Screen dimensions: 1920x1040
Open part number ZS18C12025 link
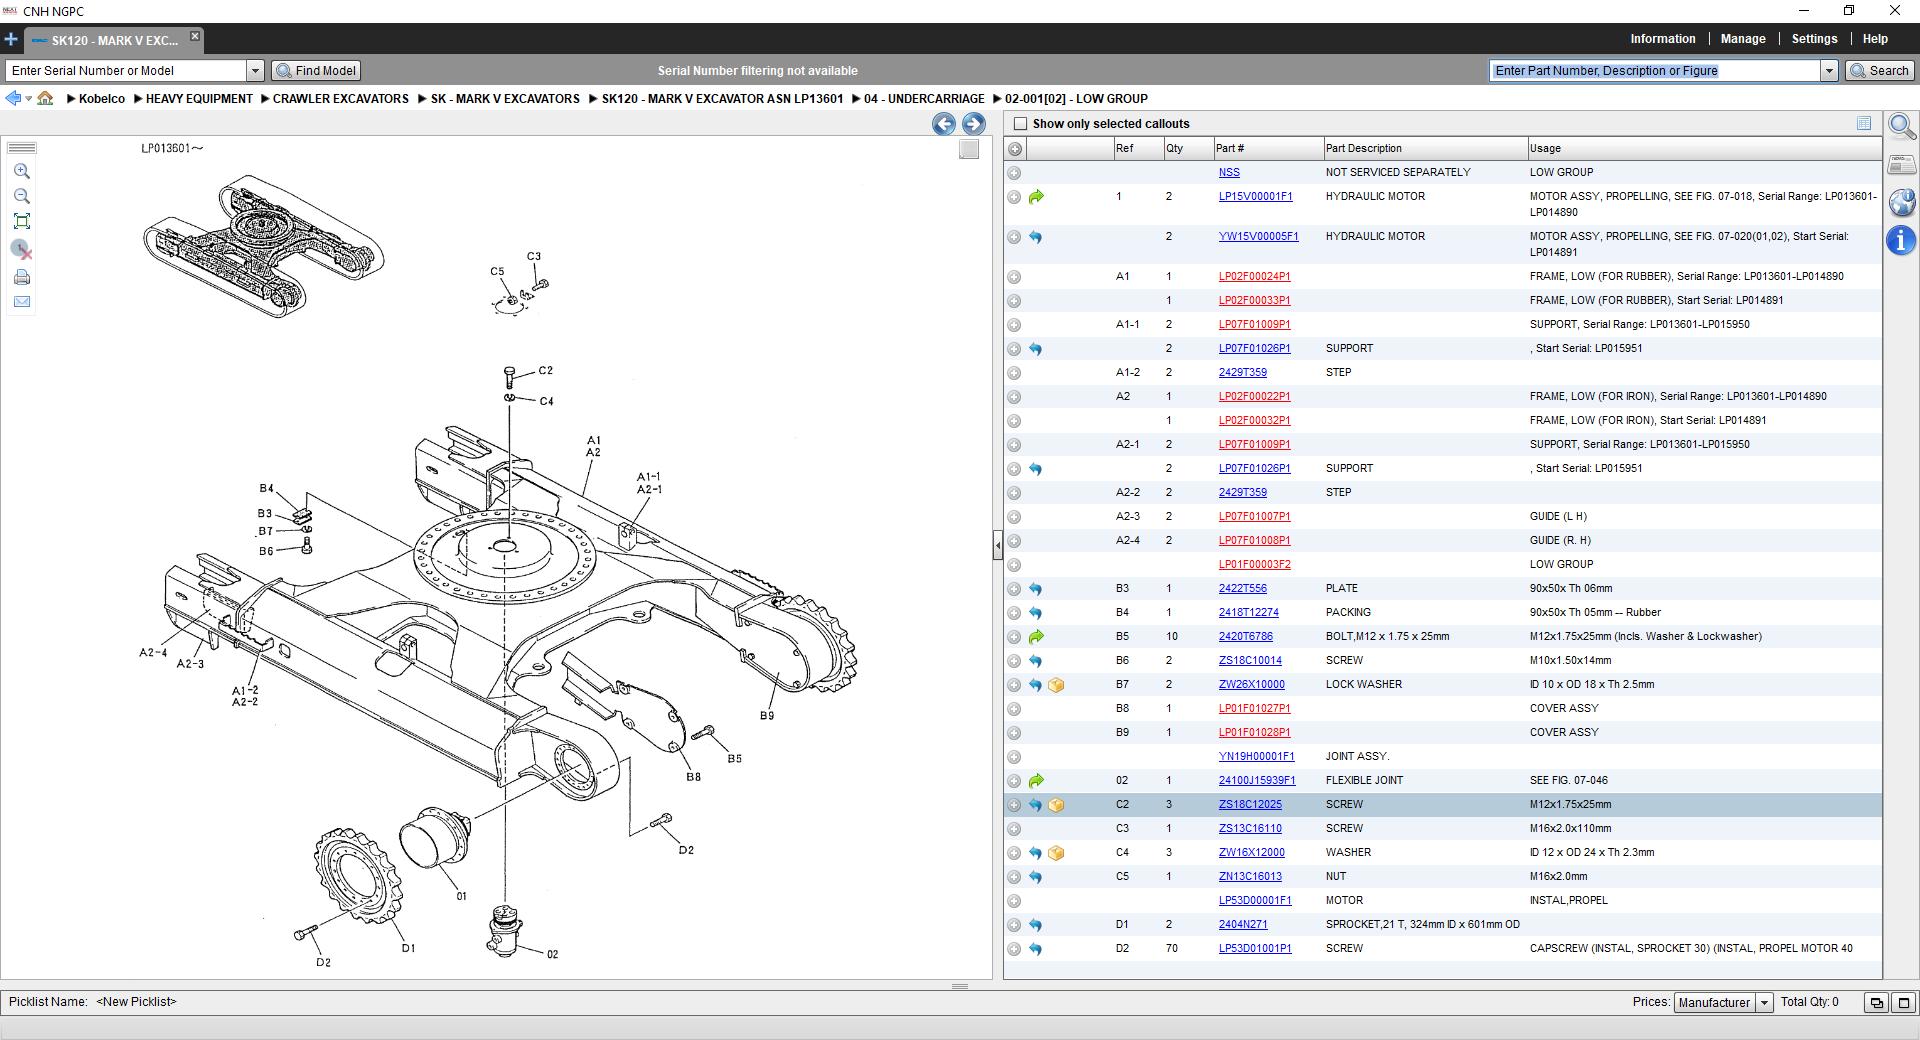pyautogui.click(x=1250, y=805)
